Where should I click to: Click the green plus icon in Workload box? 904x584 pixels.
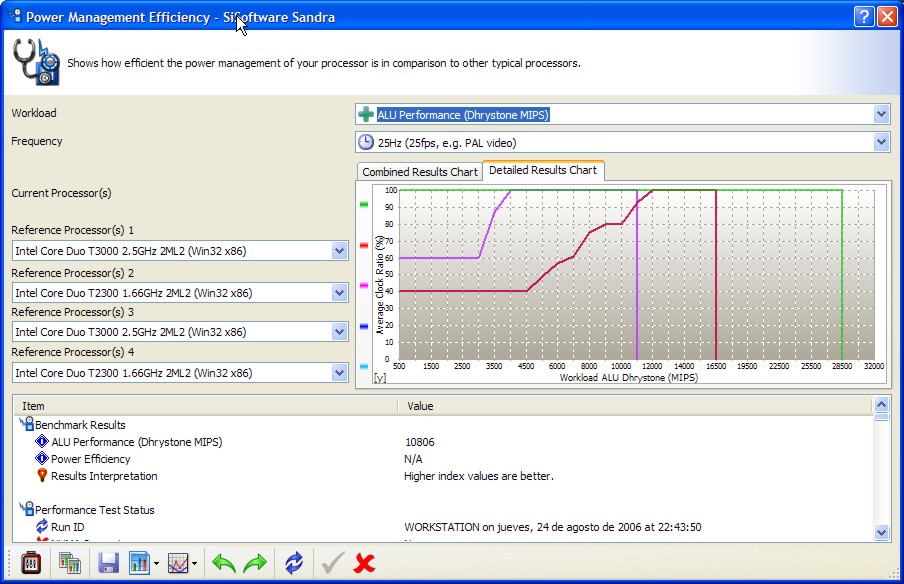(x=366, y=114)
